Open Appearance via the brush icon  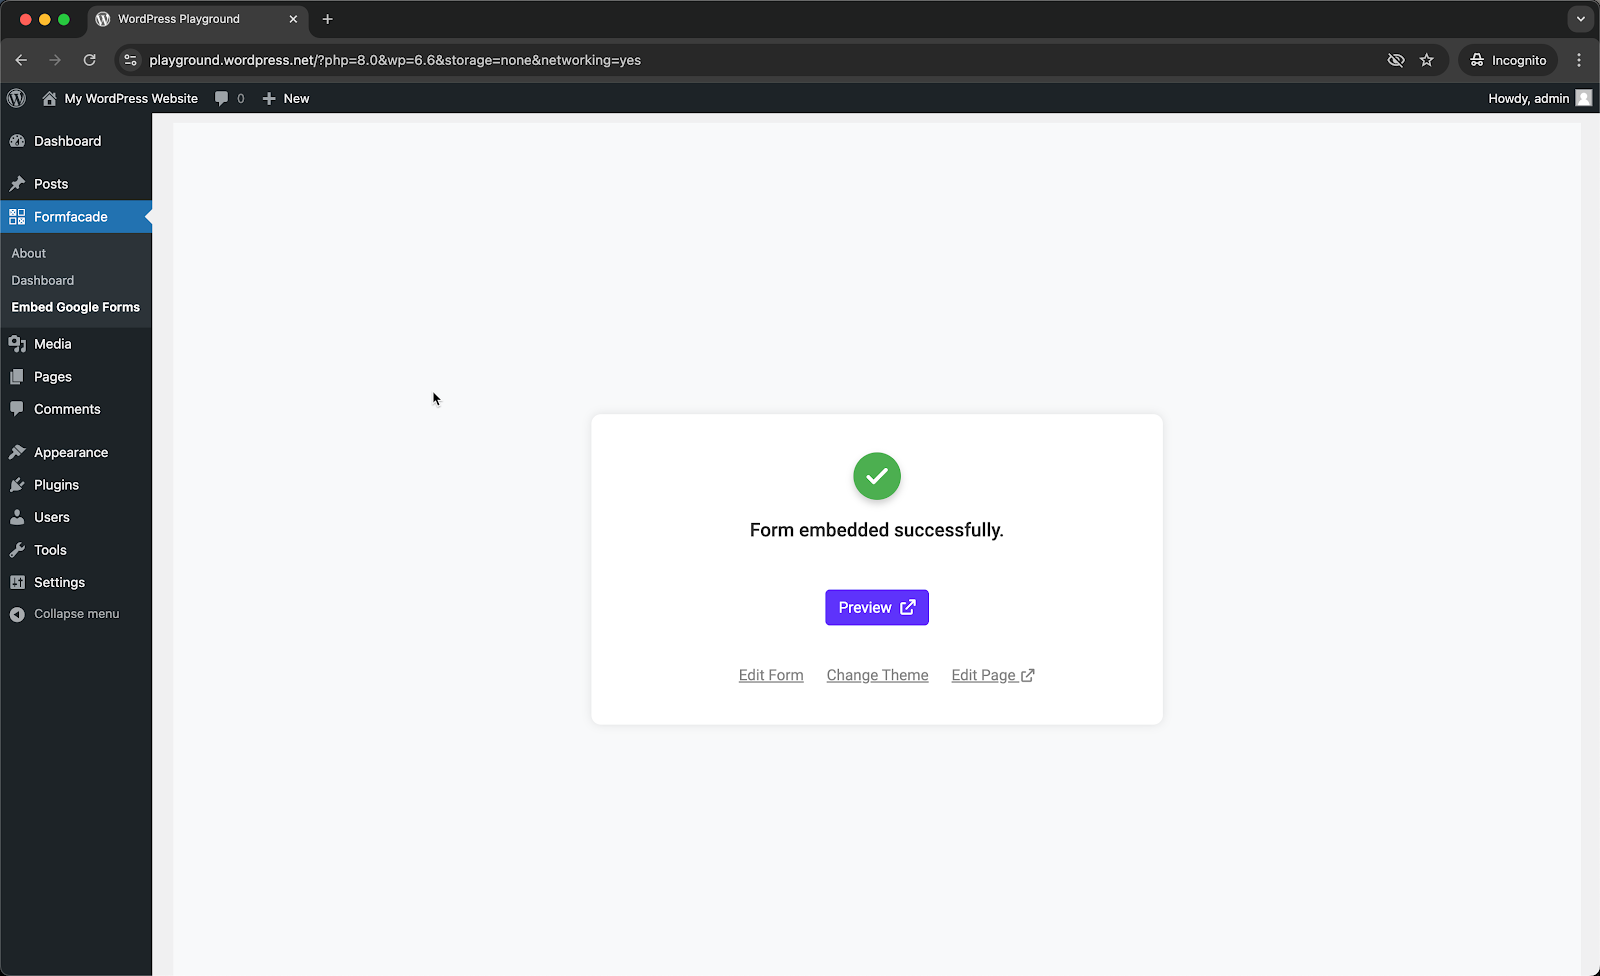point(18,452)
